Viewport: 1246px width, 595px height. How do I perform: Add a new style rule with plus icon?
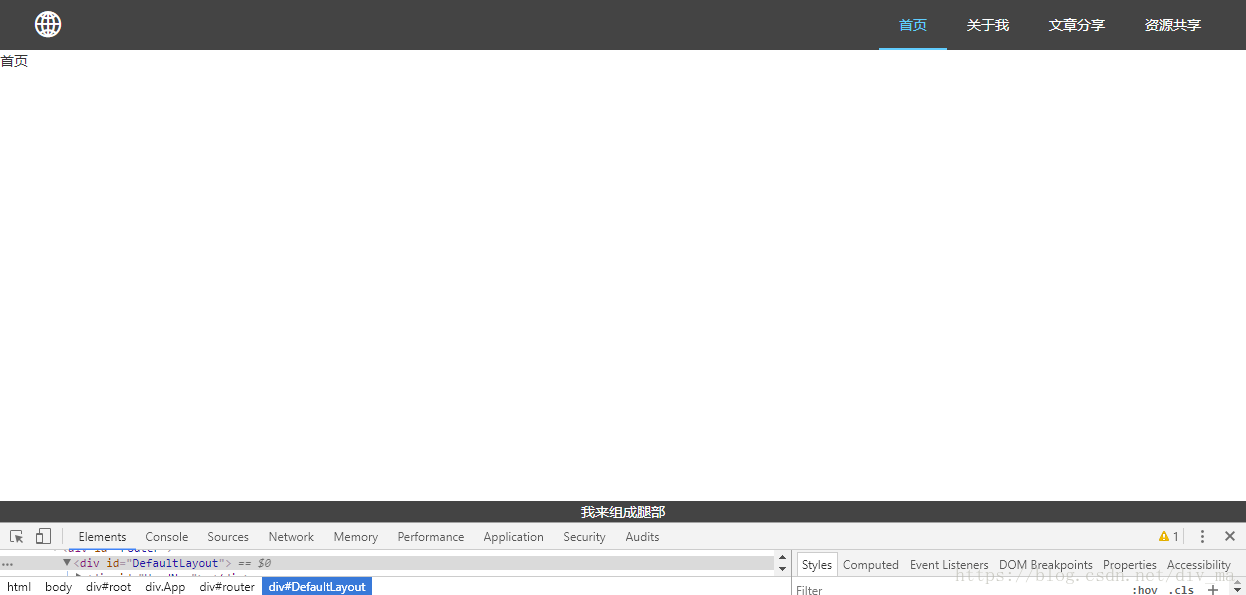(1213, 590)
